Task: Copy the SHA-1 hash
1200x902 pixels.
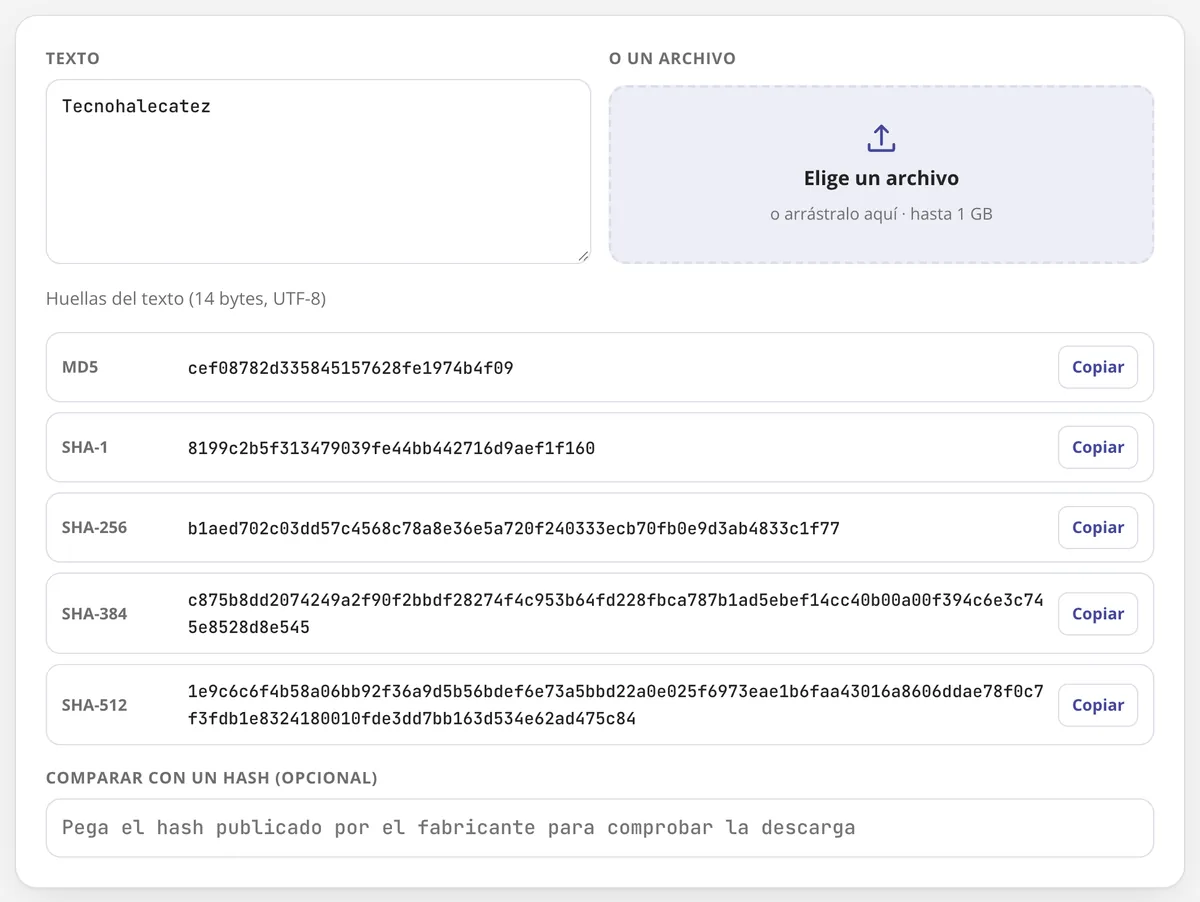Action: point(1098,447)
